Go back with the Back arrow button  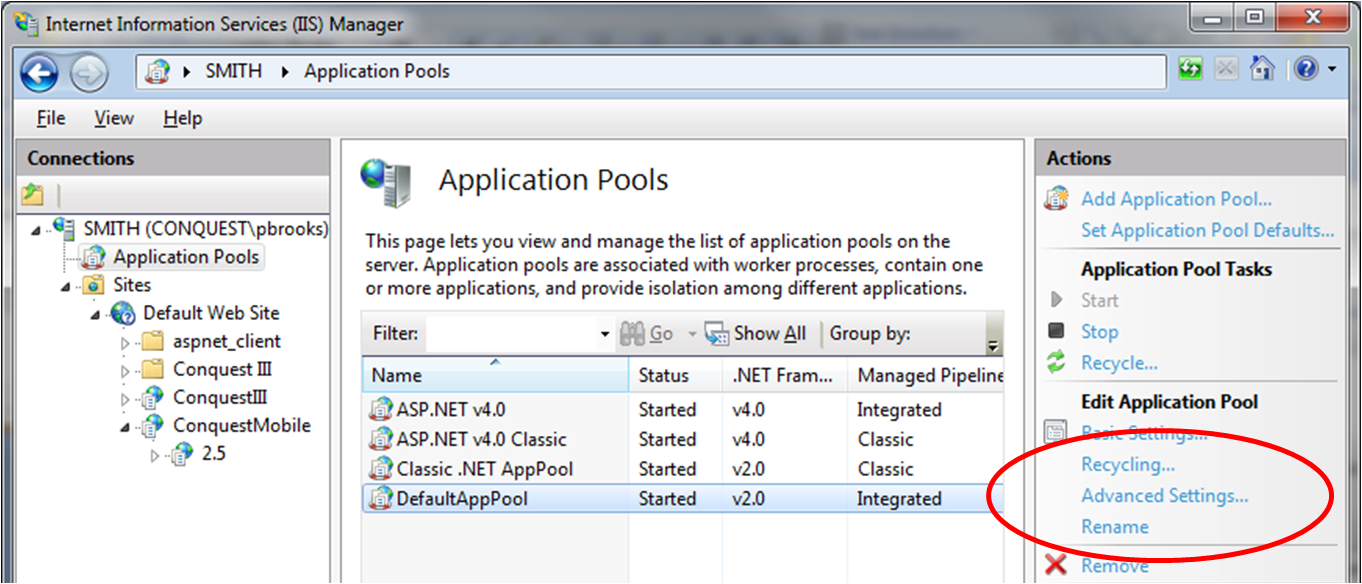(x=40, y=71)
